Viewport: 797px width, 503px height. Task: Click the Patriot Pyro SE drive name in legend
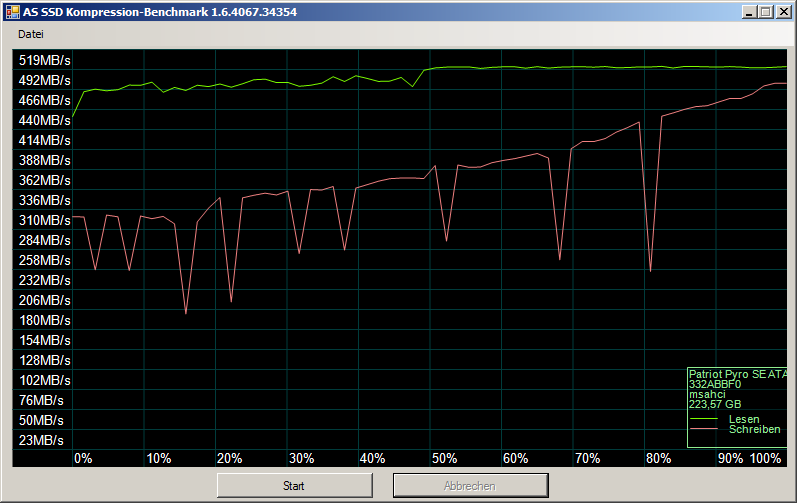point(738,374)
